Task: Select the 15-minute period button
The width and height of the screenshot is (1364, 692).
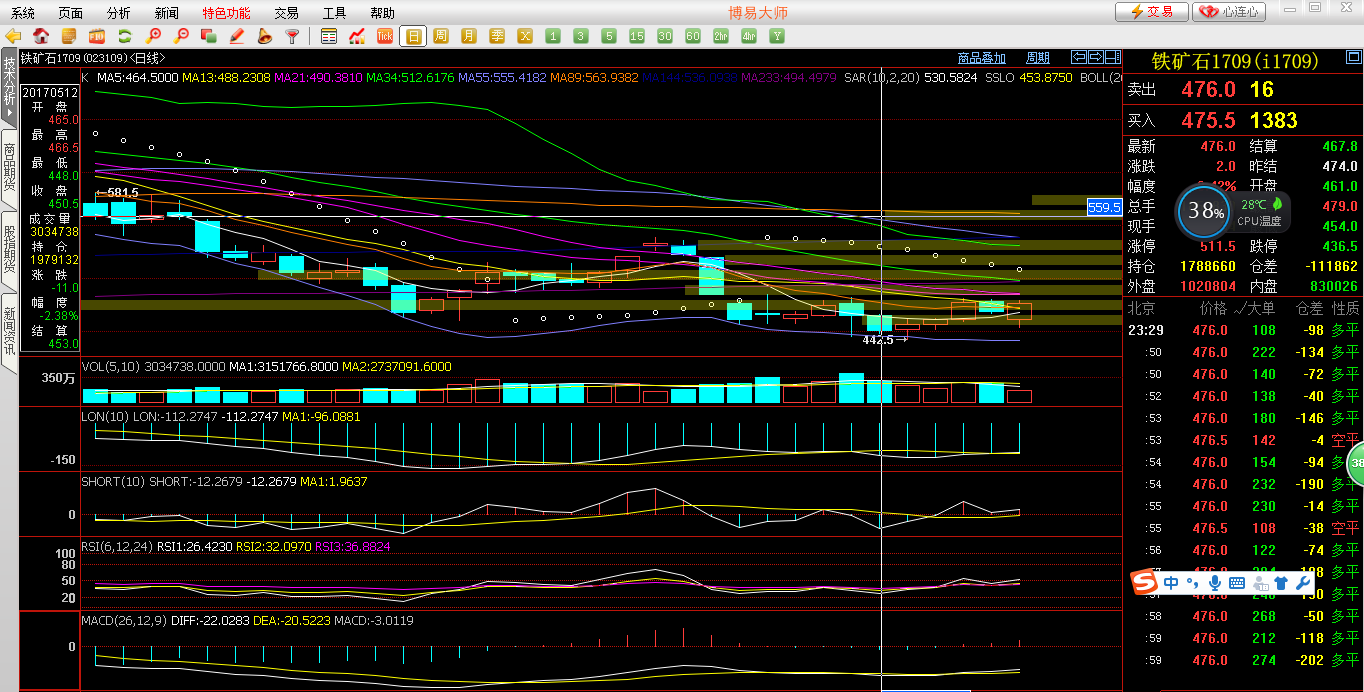Action: point(637,36)
